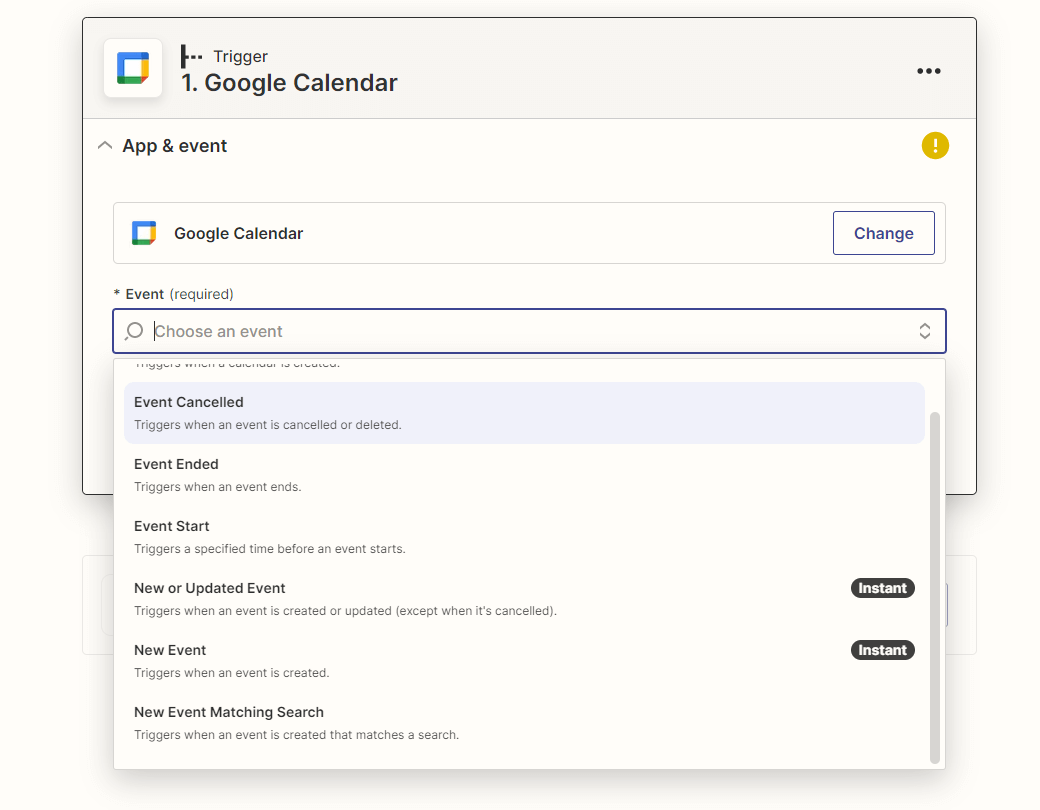
Task: Open the three-dot step options menu
Action: point(929,71)
